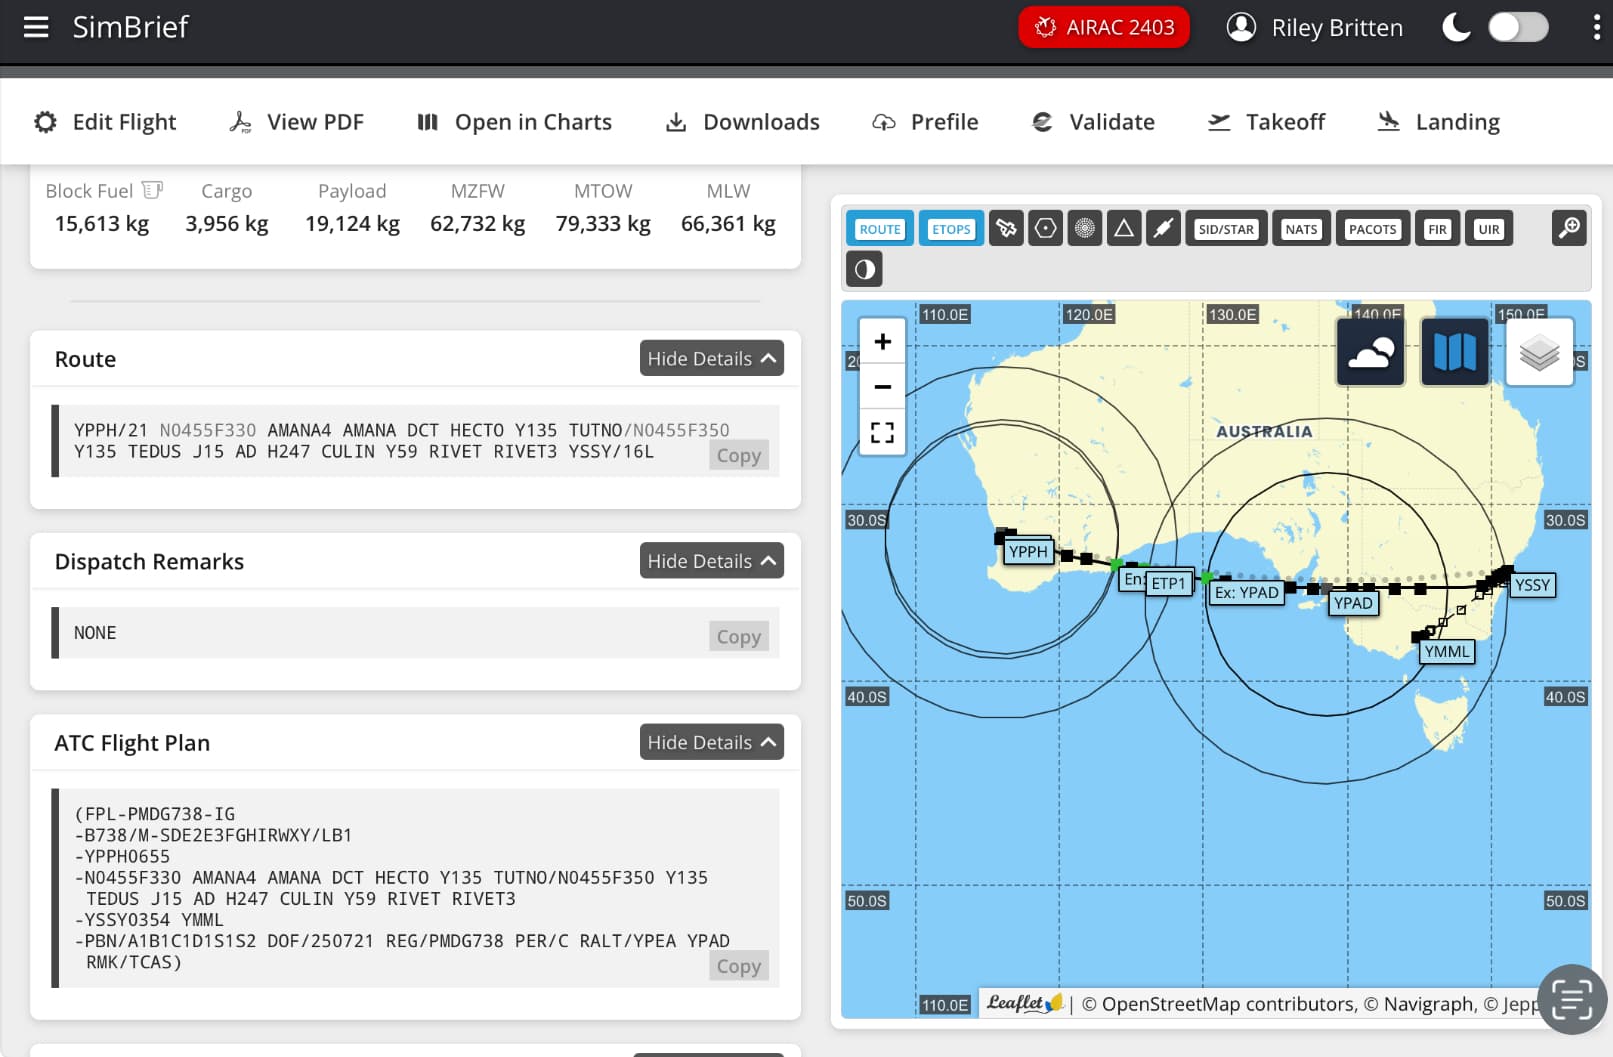Click the Dispatch Remarks NONE text
This screenshot has width=1613, height=1057.
tap(95, 633)
